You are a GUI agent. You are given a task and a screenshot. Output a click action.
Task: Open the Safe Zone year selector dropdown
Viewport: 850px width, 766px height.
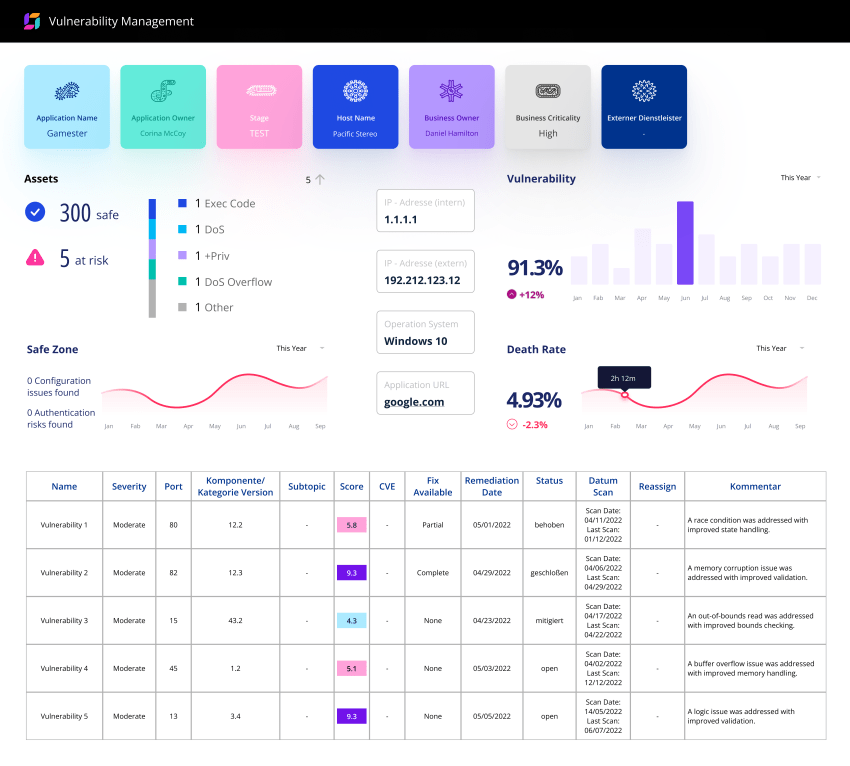pos(293,348)
